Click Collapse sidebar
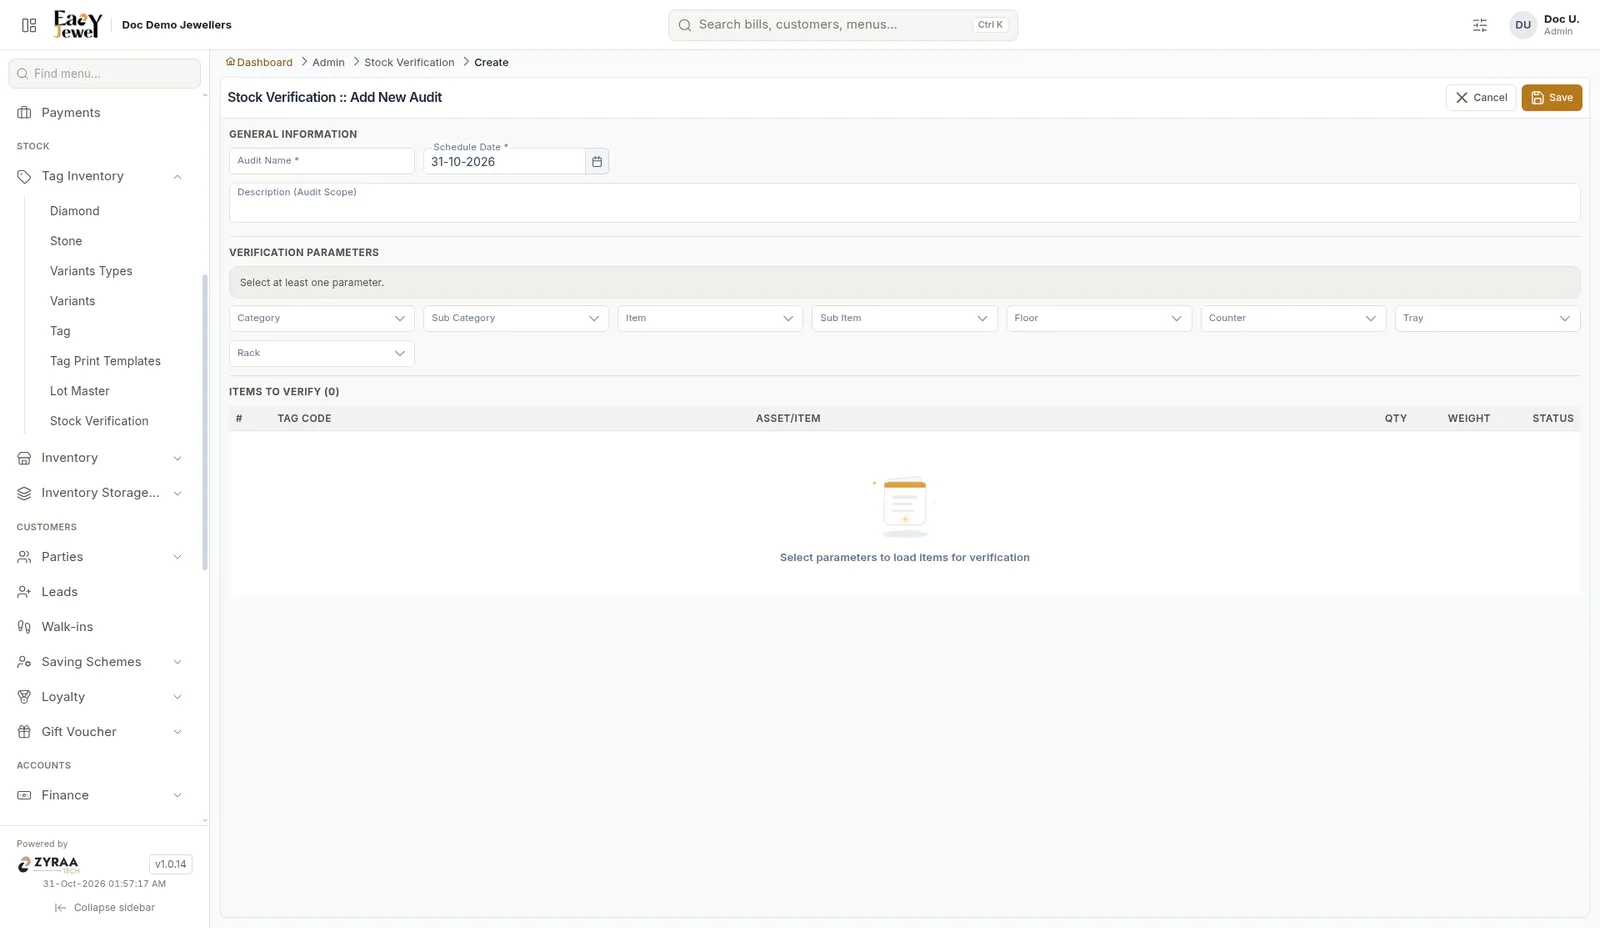Image resolution: width=1600 pixels, height=928 pixels. pyautogui.click(x=105, y=908)
